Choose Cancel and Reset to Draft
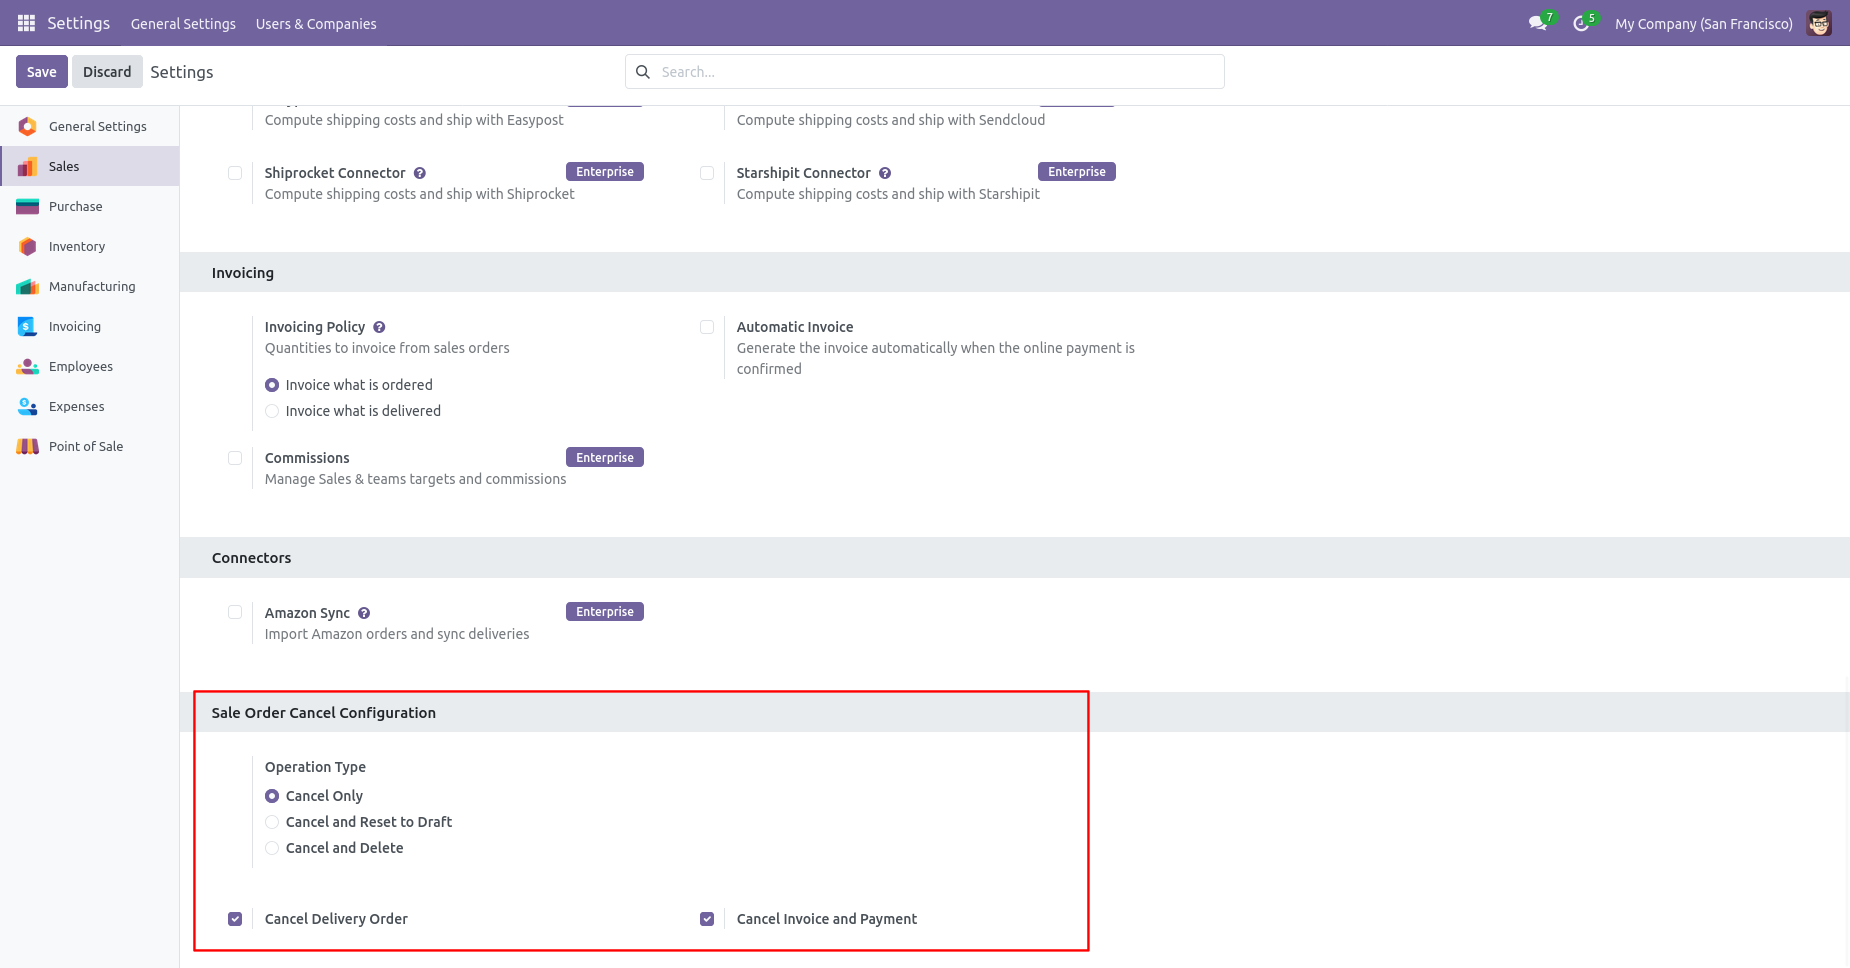This screenshot has height=968, width=1850. coord(272,822)
